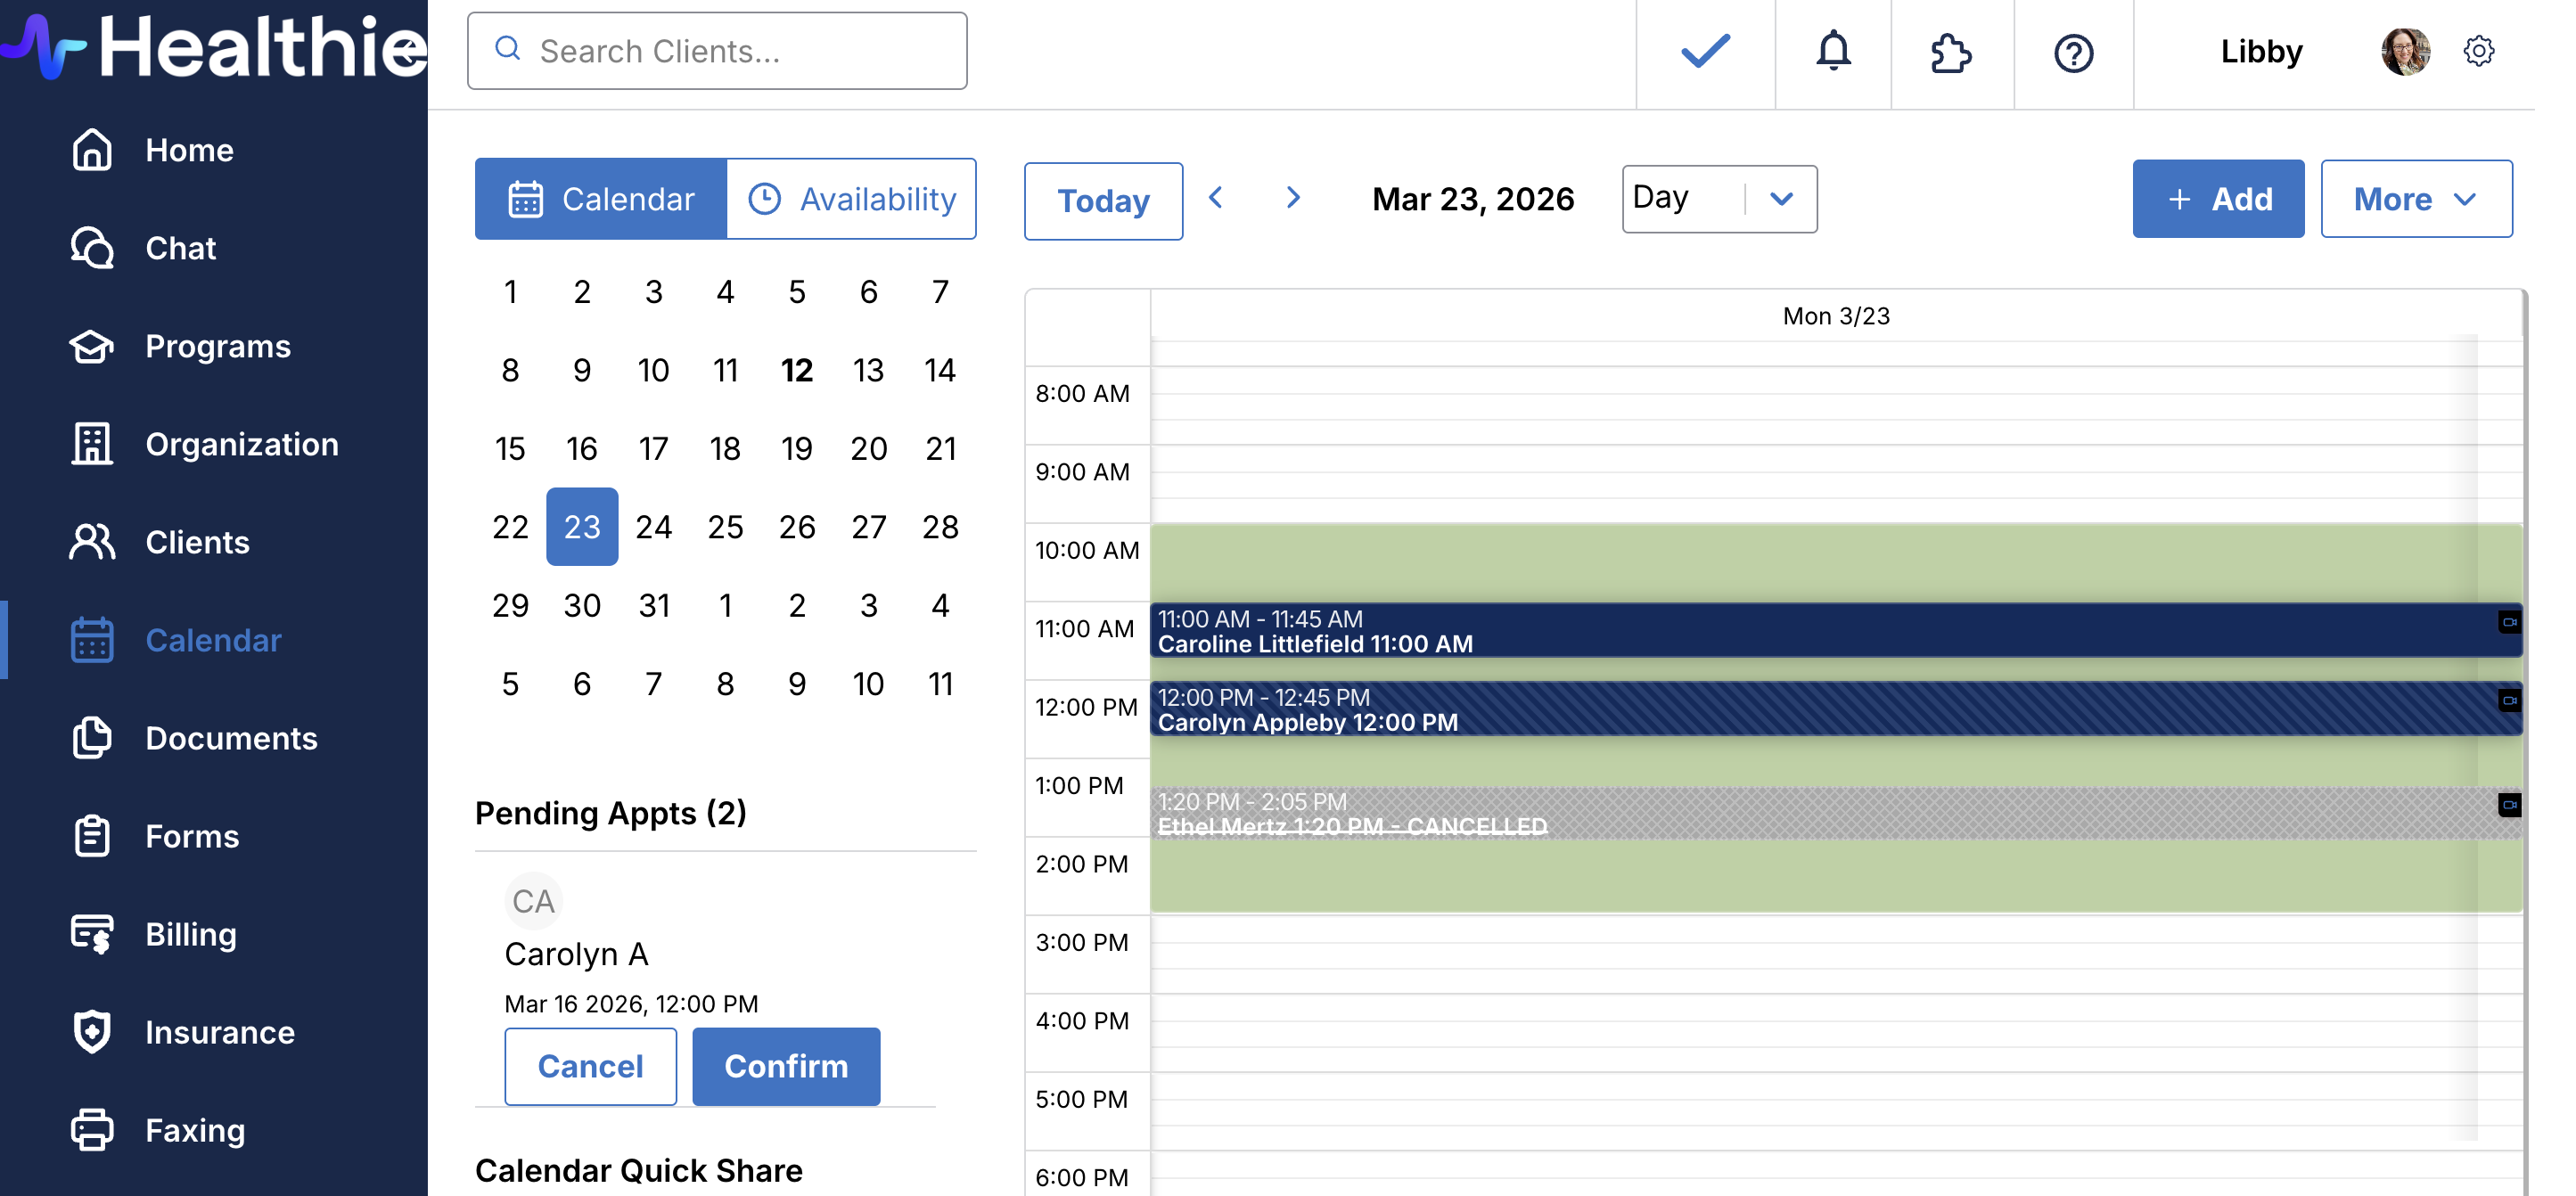Open the integrations puzzle piece icon

(x=1950, y=53)
